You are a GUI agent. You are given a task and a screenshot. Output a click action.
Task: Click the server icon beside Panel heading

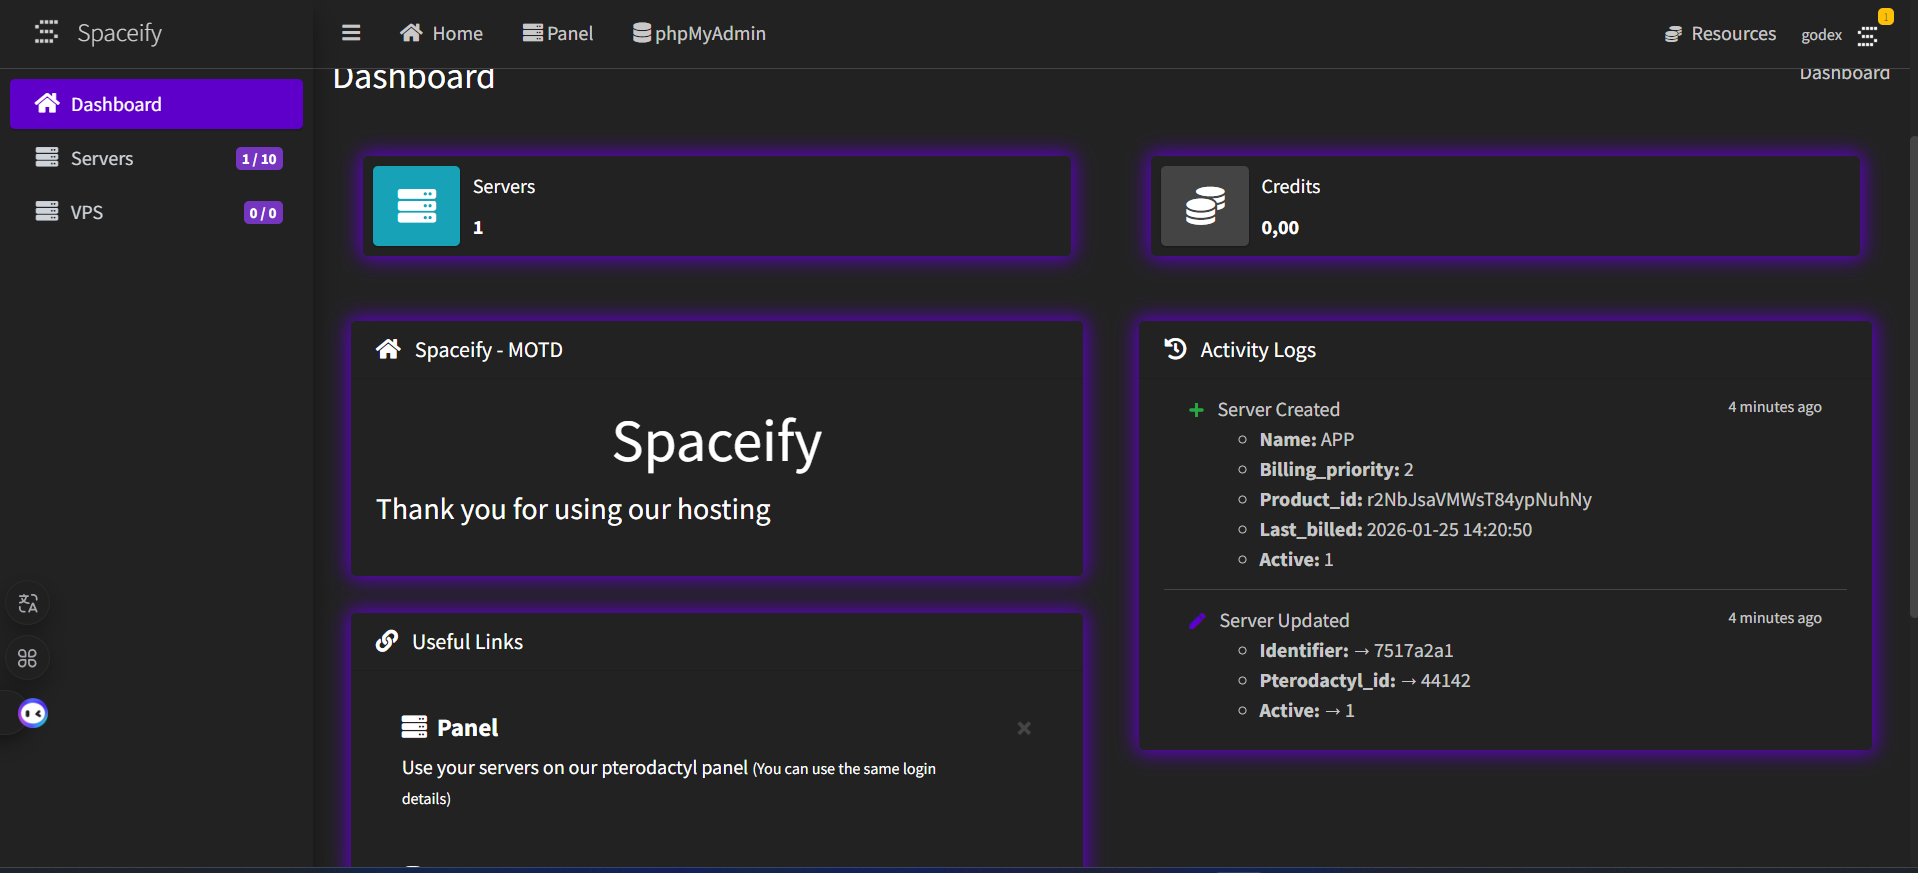click(414, 727)
